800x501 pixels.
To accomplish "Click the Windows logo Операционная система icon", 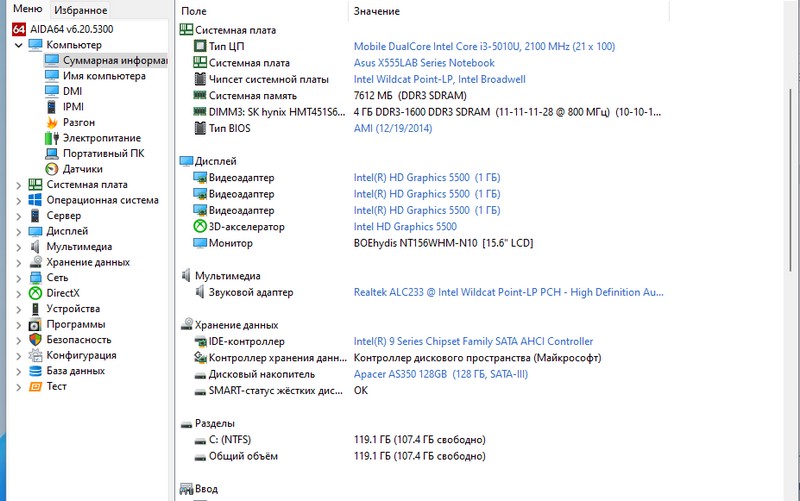I will [x=35, y=200].
